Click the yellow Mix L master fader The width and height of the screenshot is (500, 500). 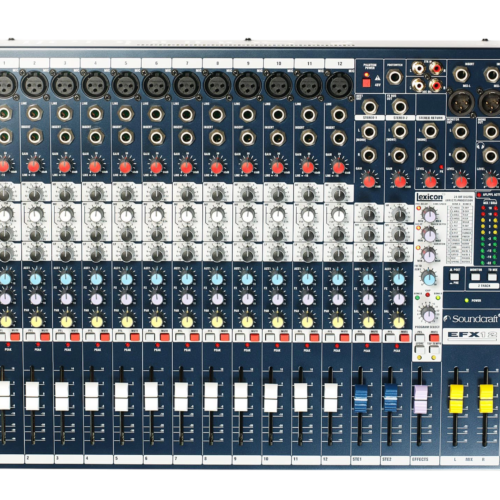(456, 398)
